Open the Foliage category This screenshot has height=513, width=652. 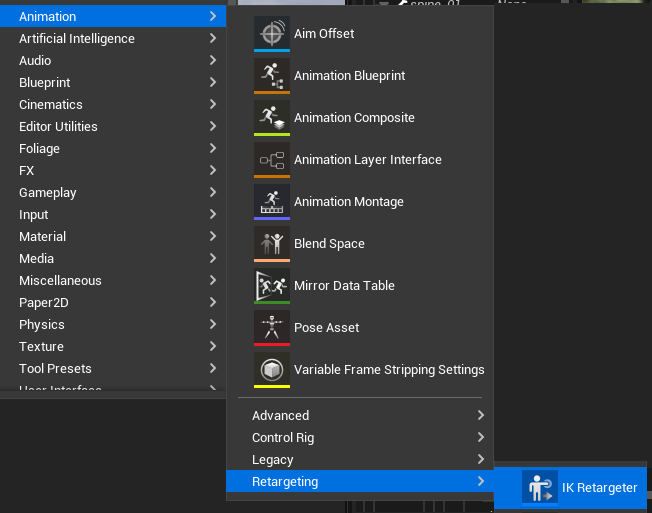pos(113,148)
